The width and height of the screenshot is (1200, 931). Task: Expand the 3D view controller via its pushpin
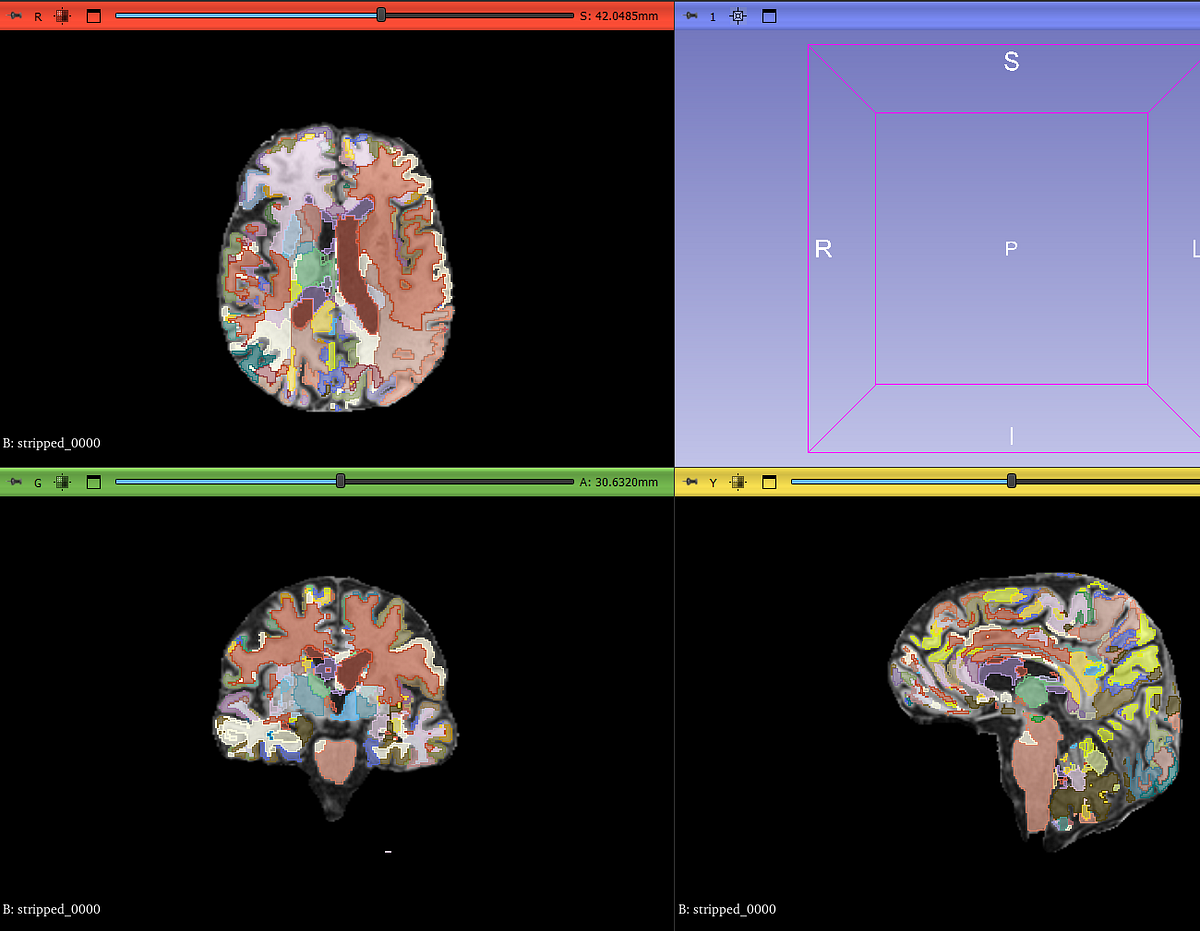click(689, 16)
